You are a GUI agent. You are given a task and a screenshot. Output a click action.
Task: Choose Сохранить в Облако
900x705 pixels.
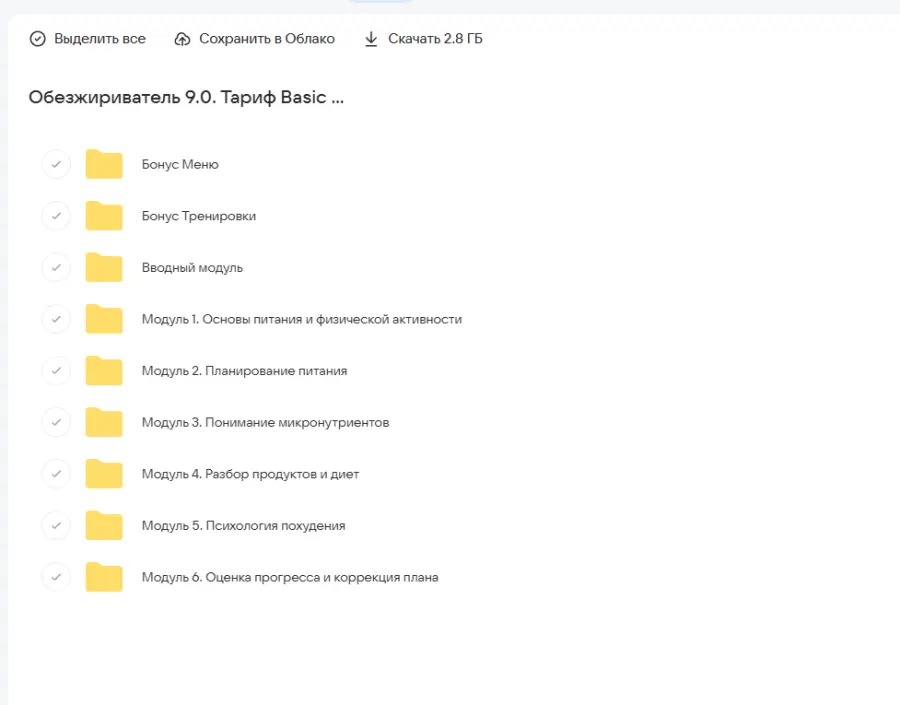266,39
